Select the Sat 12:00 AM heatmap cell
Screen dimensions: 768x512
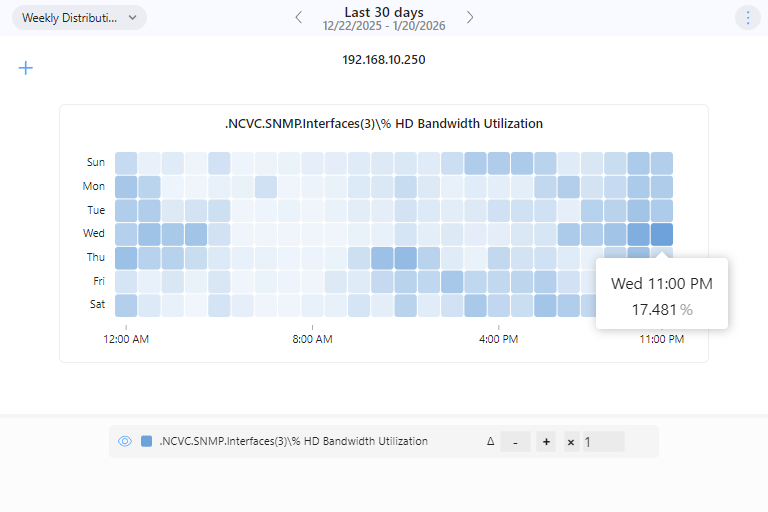click(x=126, y=305)
